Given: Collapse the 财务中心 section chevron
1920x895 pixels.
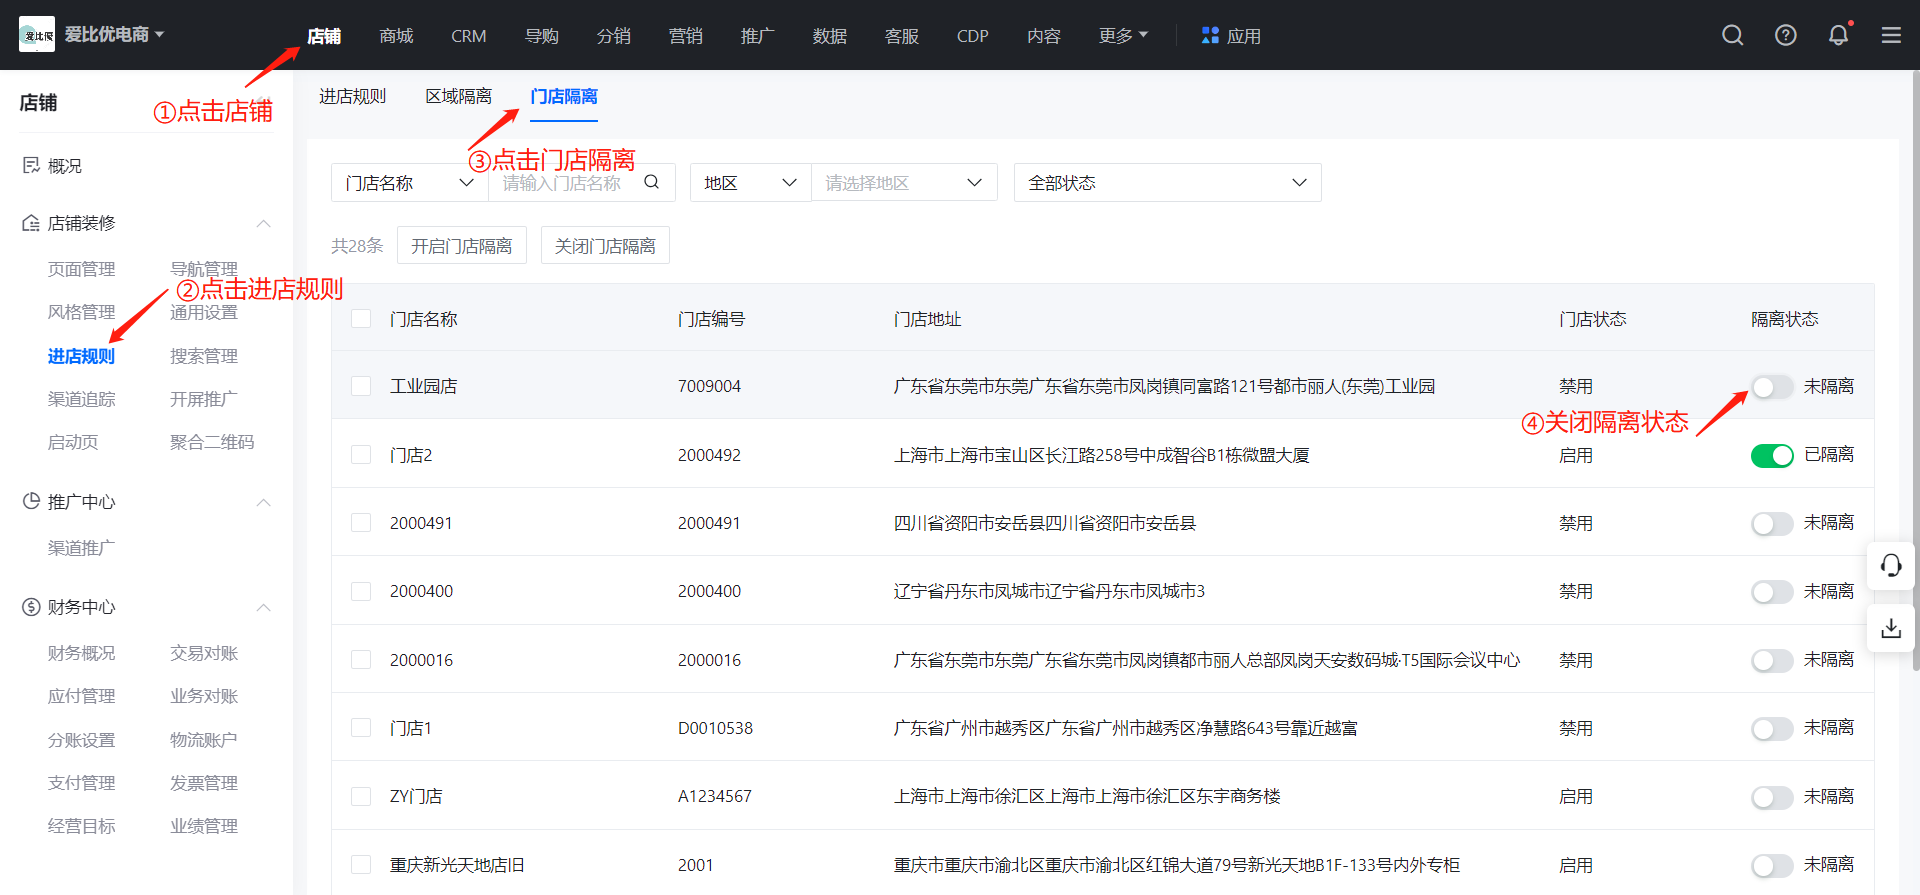Looking at the screenshot, I should click(x=264, y=607).
